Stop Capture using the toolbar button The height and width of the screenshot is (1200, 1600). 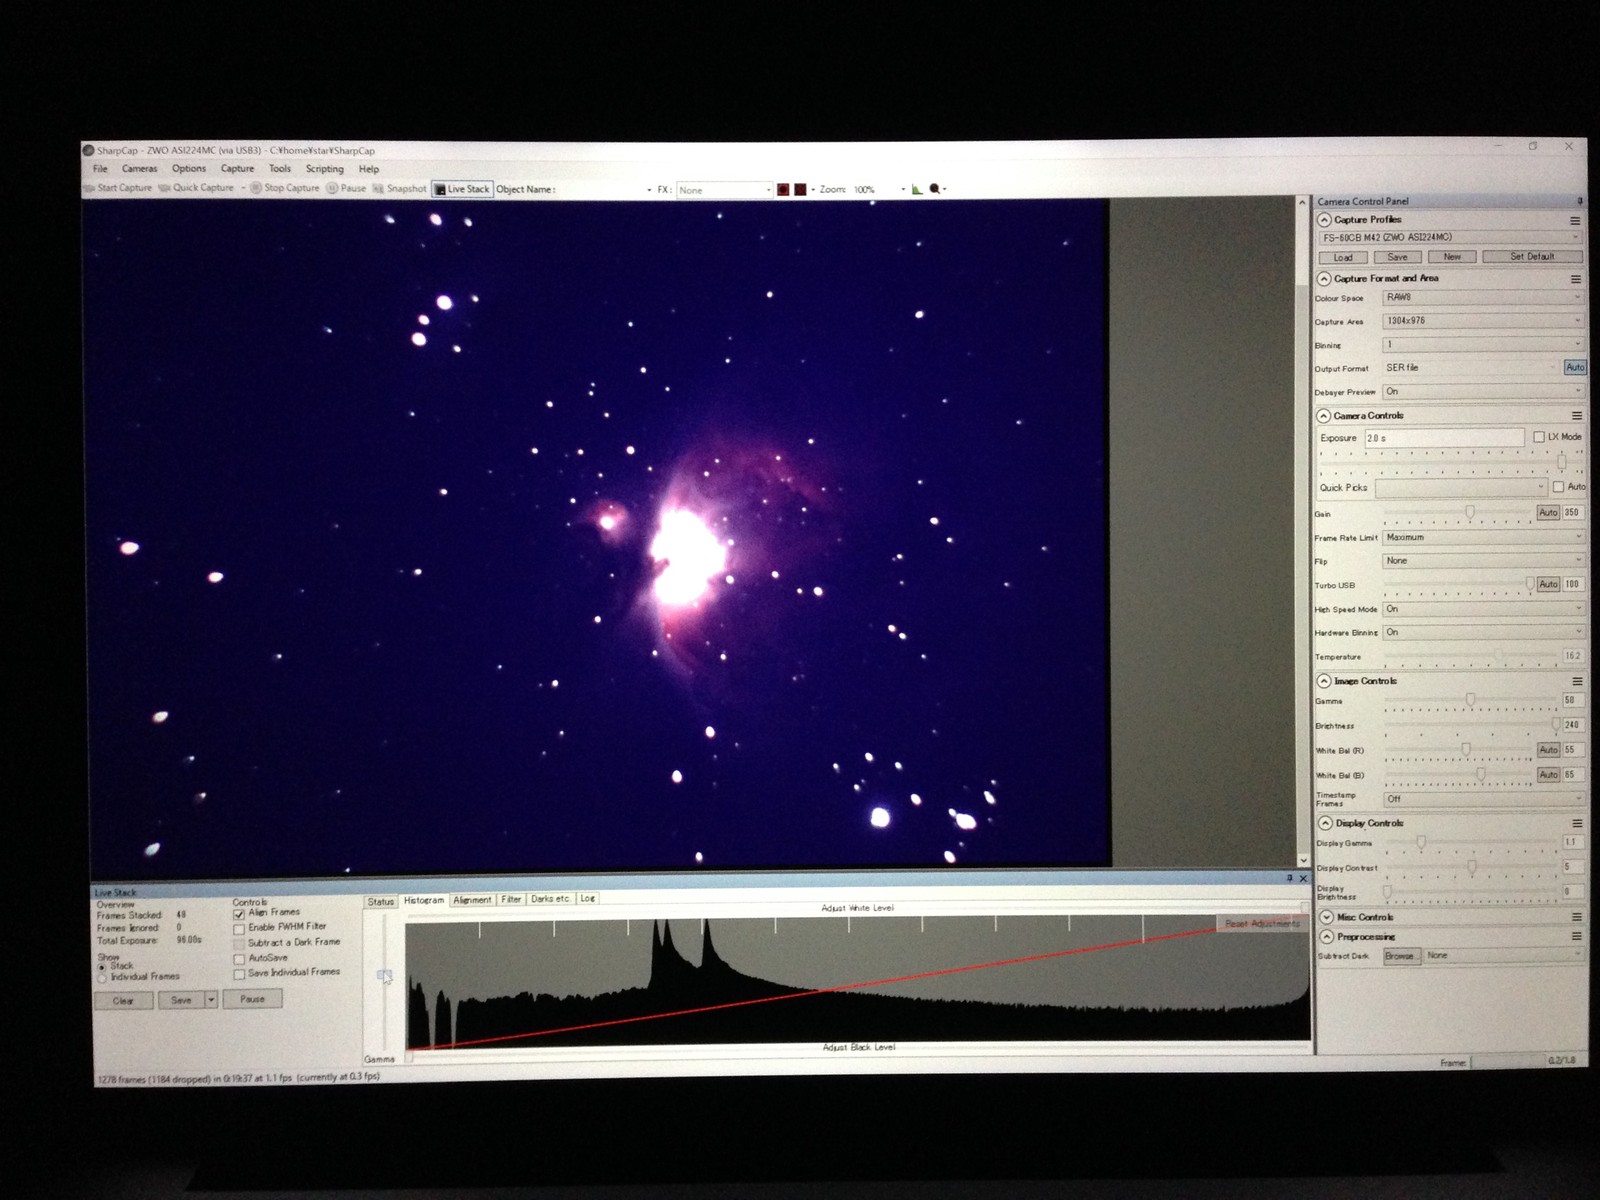[285, 188]
